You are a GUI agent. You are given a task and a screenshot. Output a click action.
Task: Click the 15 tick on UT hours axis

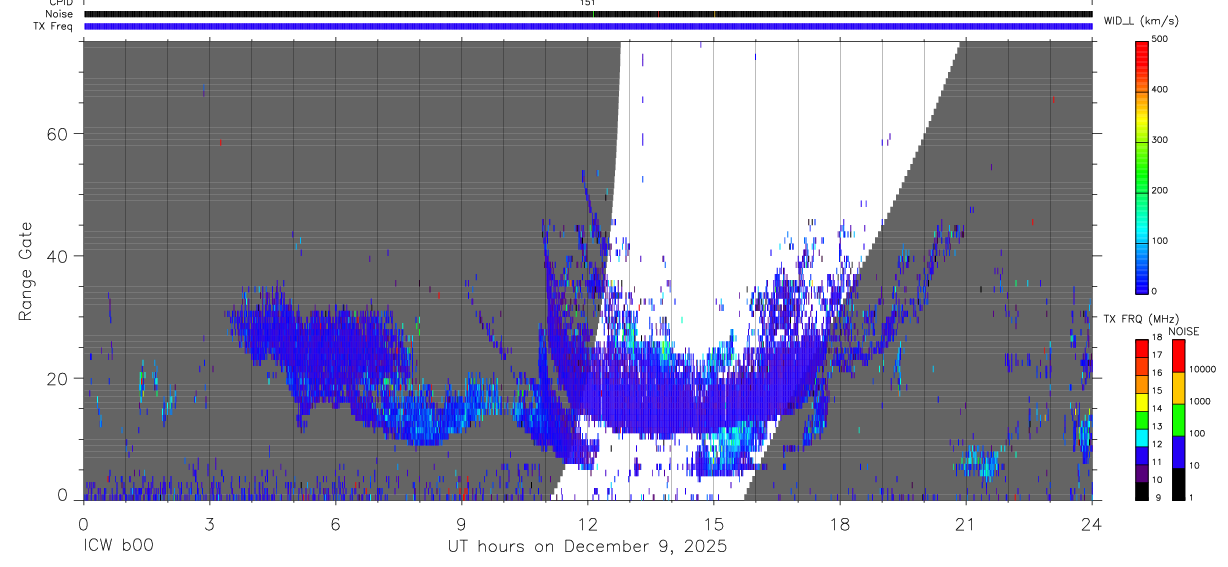pos(713,523)
